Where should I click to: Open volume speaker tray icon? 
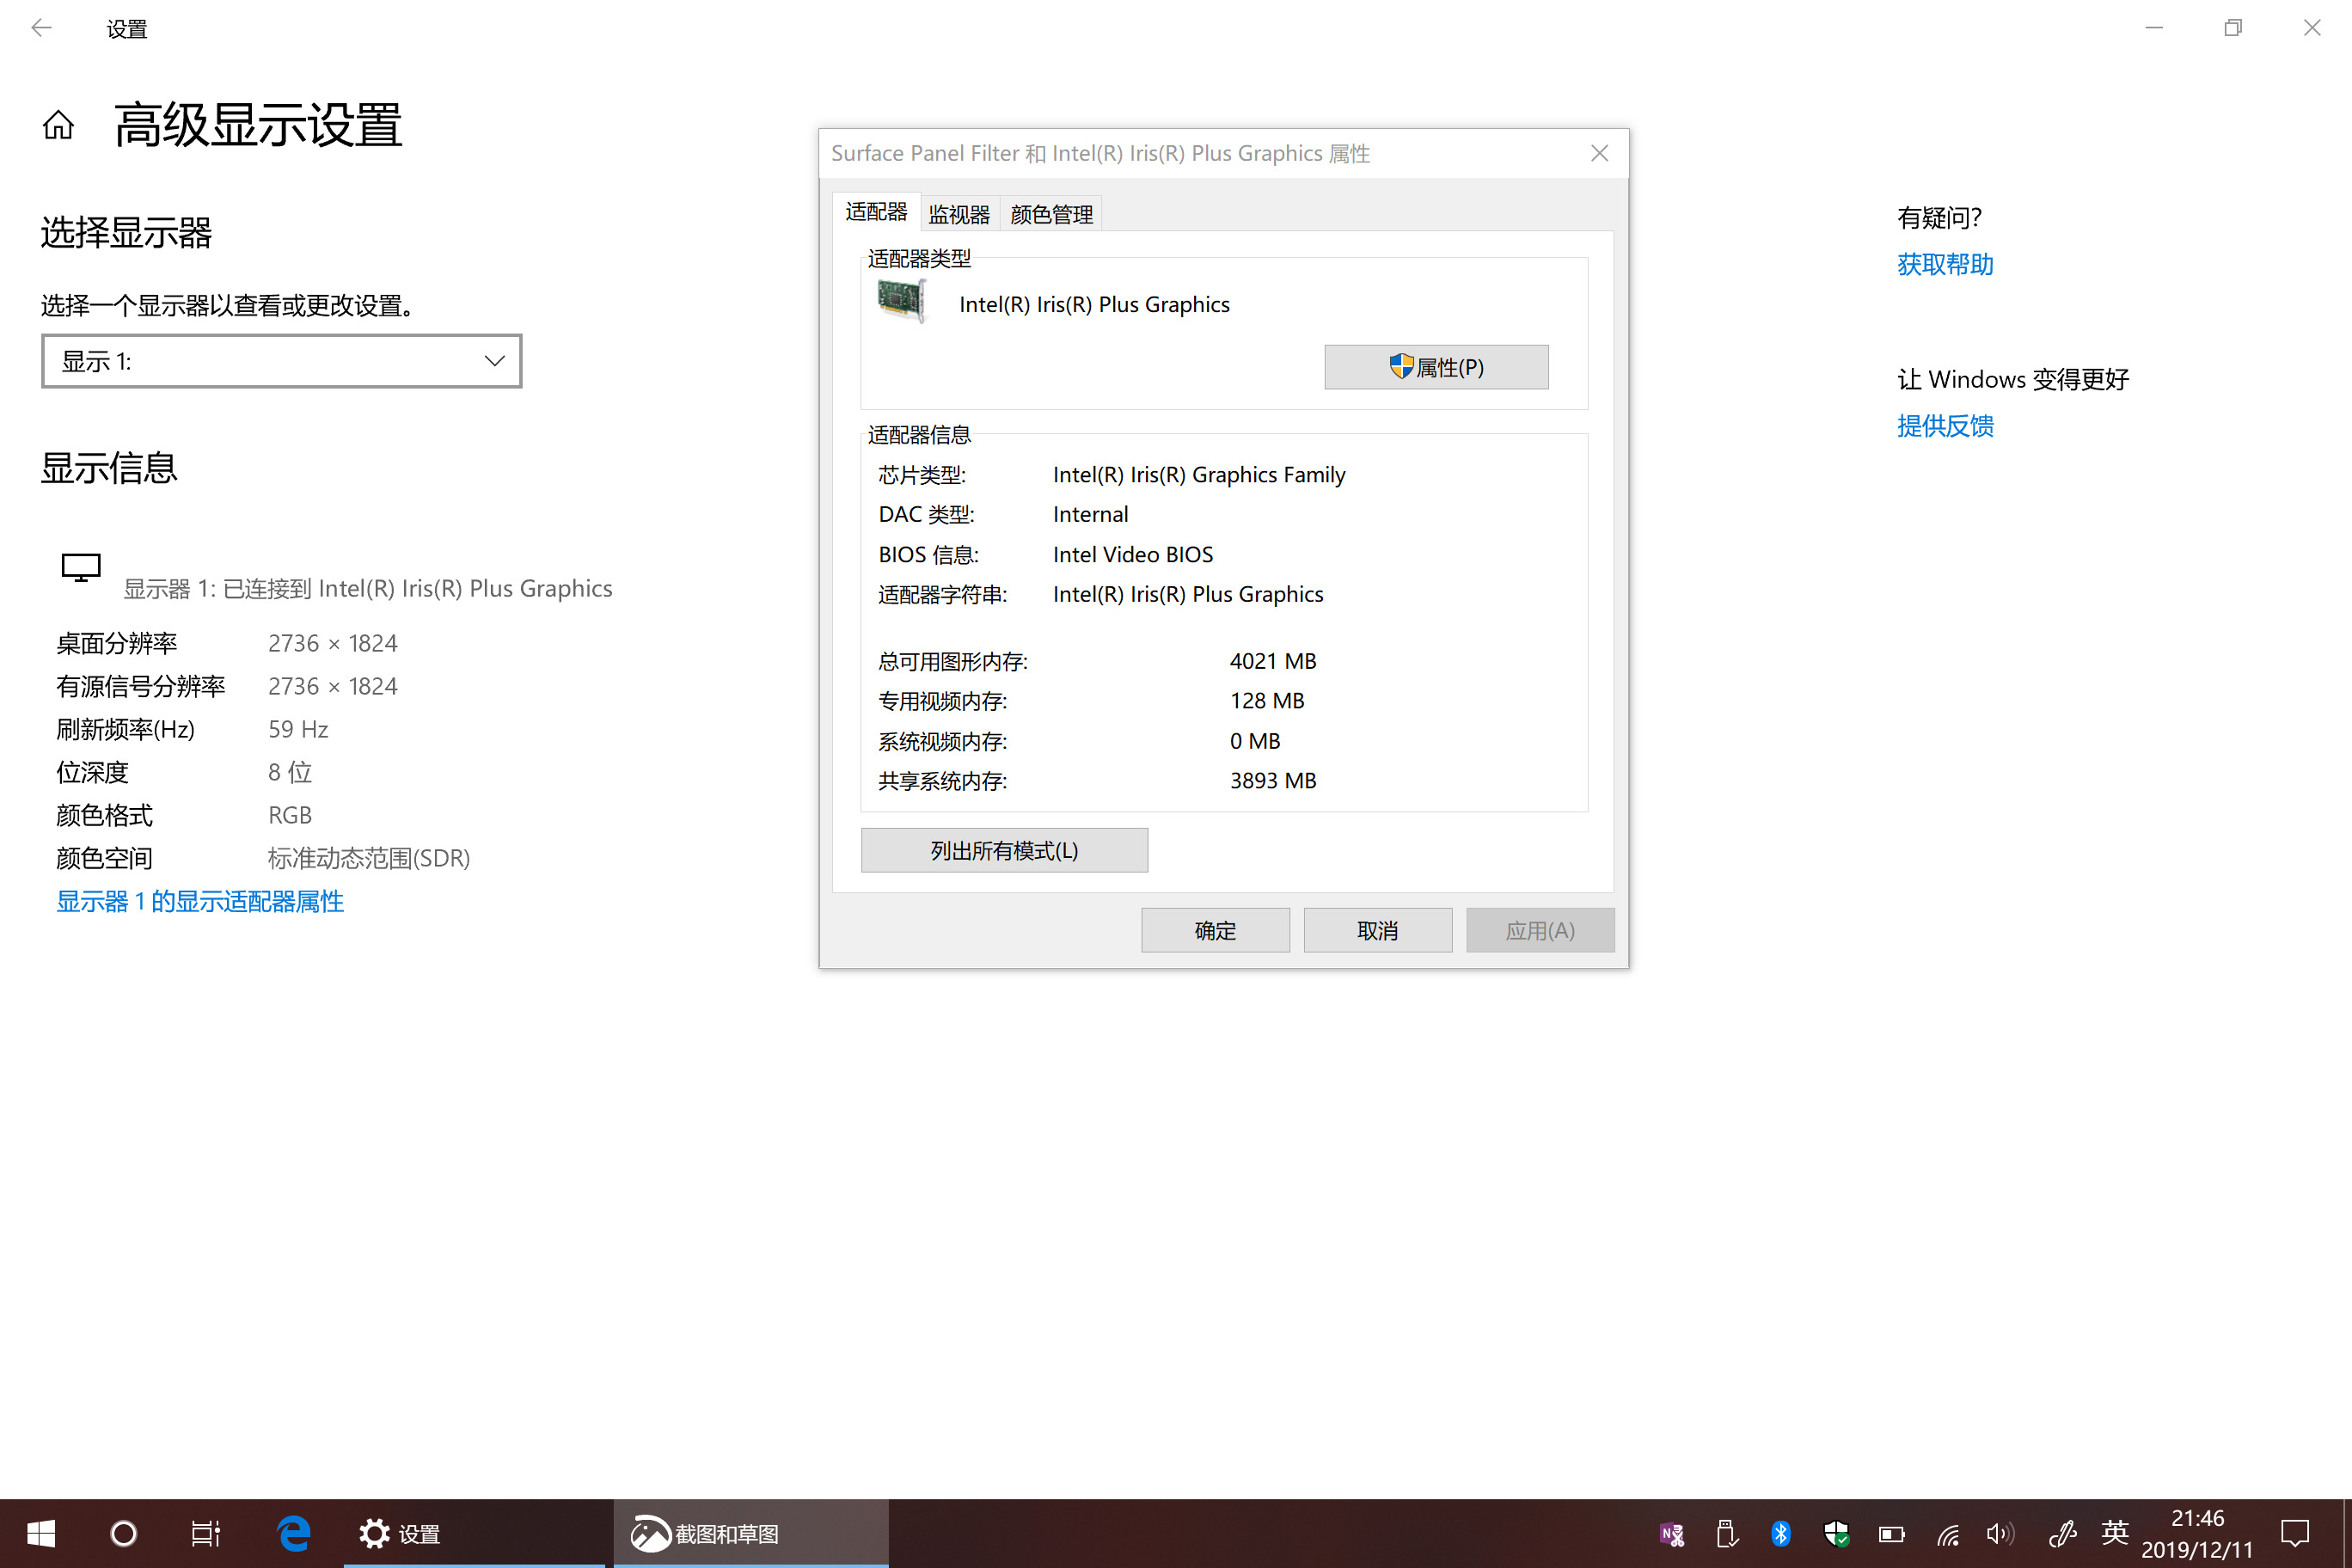point(2000,1534)
